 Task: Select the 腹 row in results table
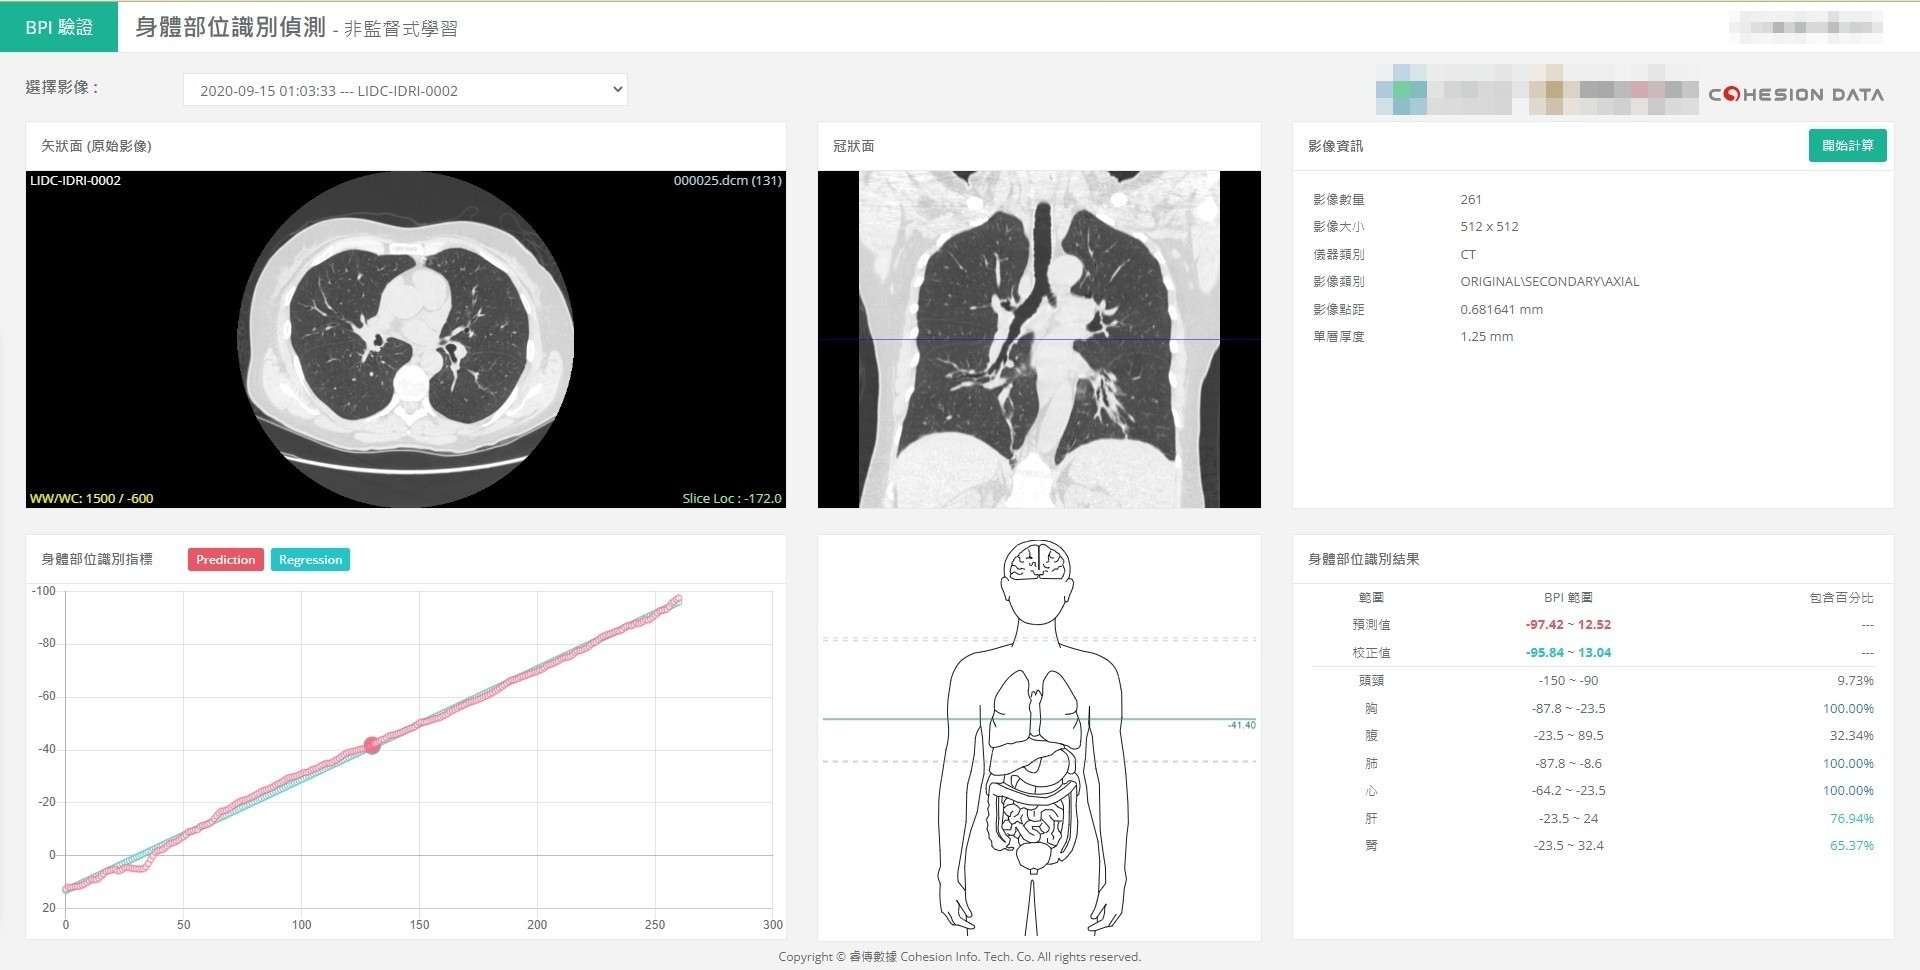tap(1593, 736)
